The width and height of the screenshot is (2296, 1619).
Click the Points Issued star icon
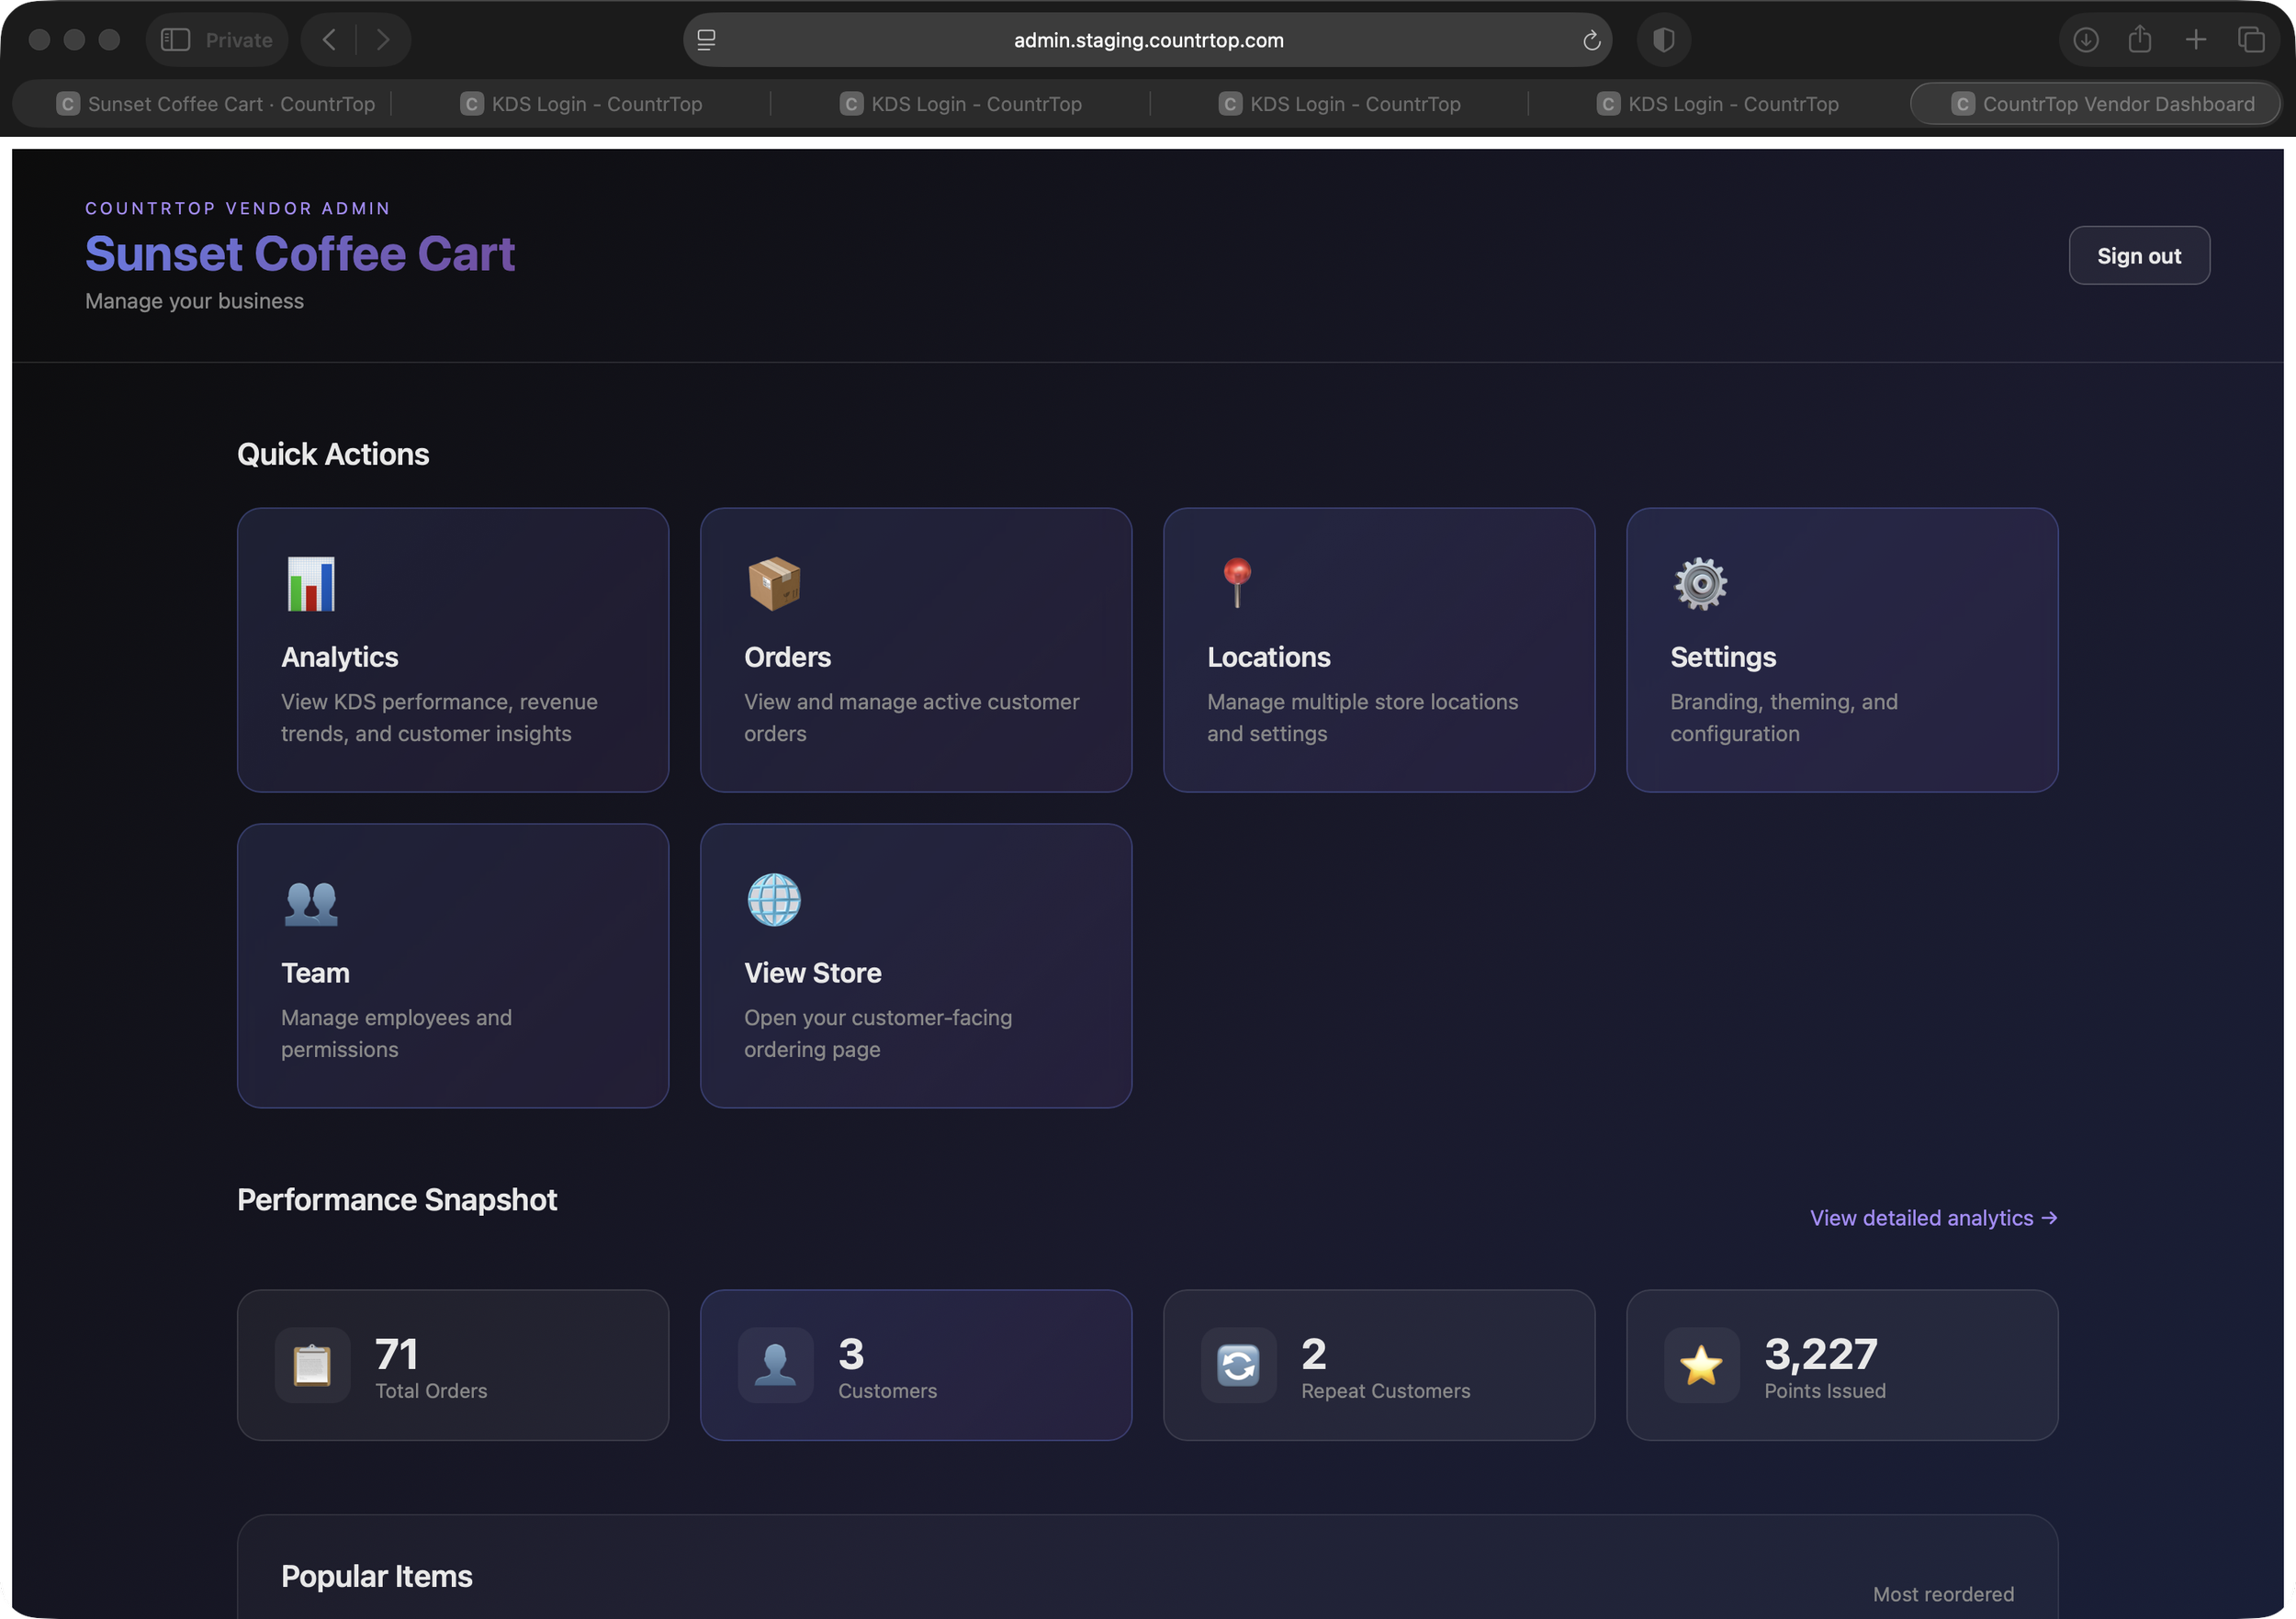[x=1700, y=1365]
